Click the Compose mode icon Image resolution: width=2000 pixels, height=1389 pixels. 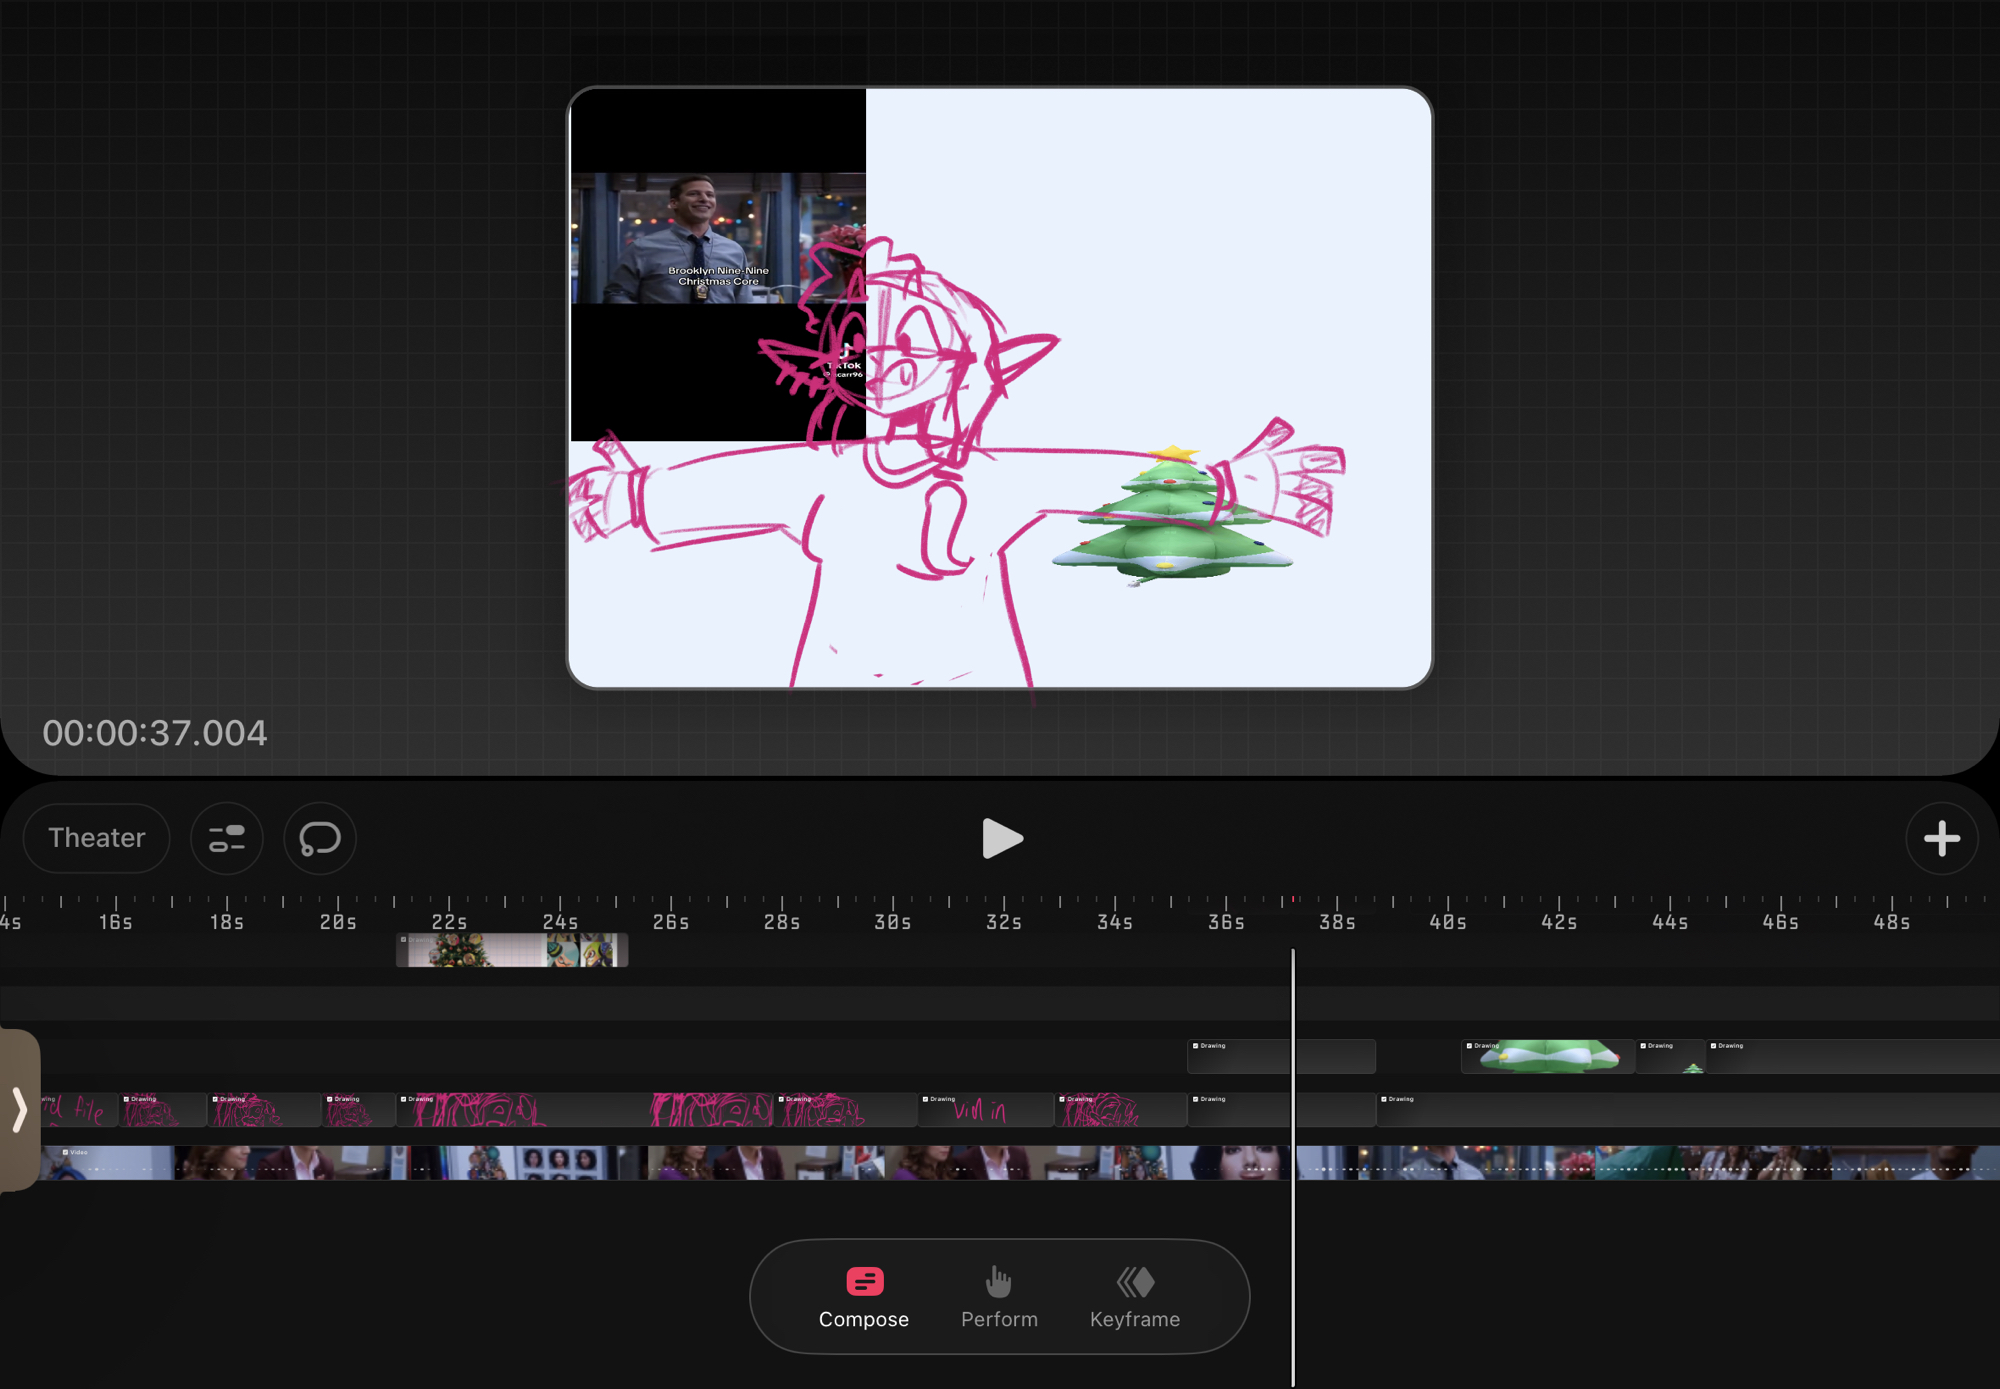coord(864,1281)
